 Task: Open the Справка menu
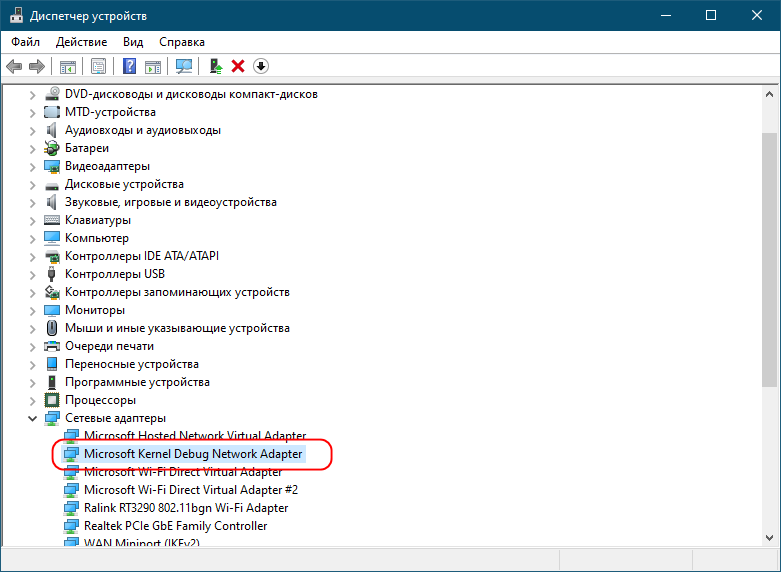(x=182, y=42)
